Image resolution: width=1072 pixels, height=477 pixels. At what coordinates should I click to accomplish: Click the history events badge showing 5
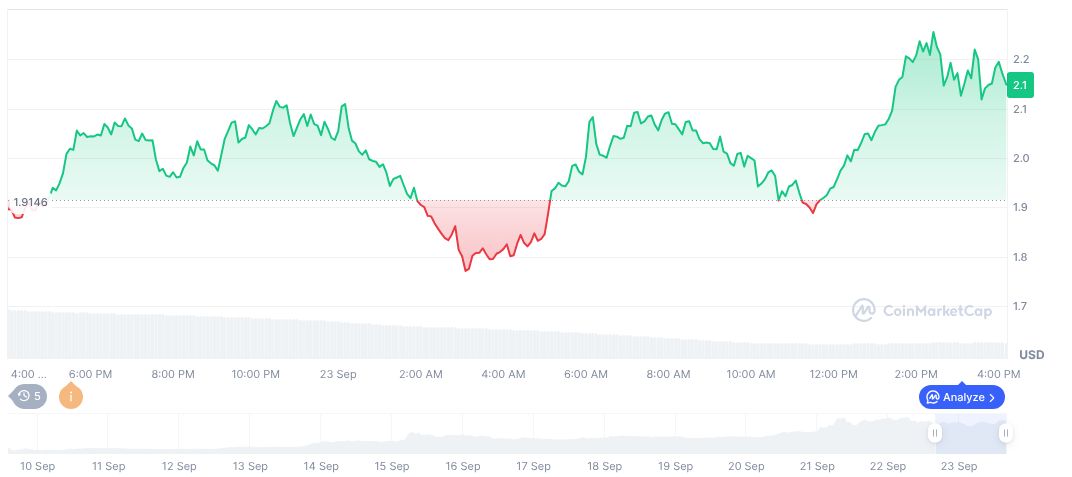tap(29, 396)
